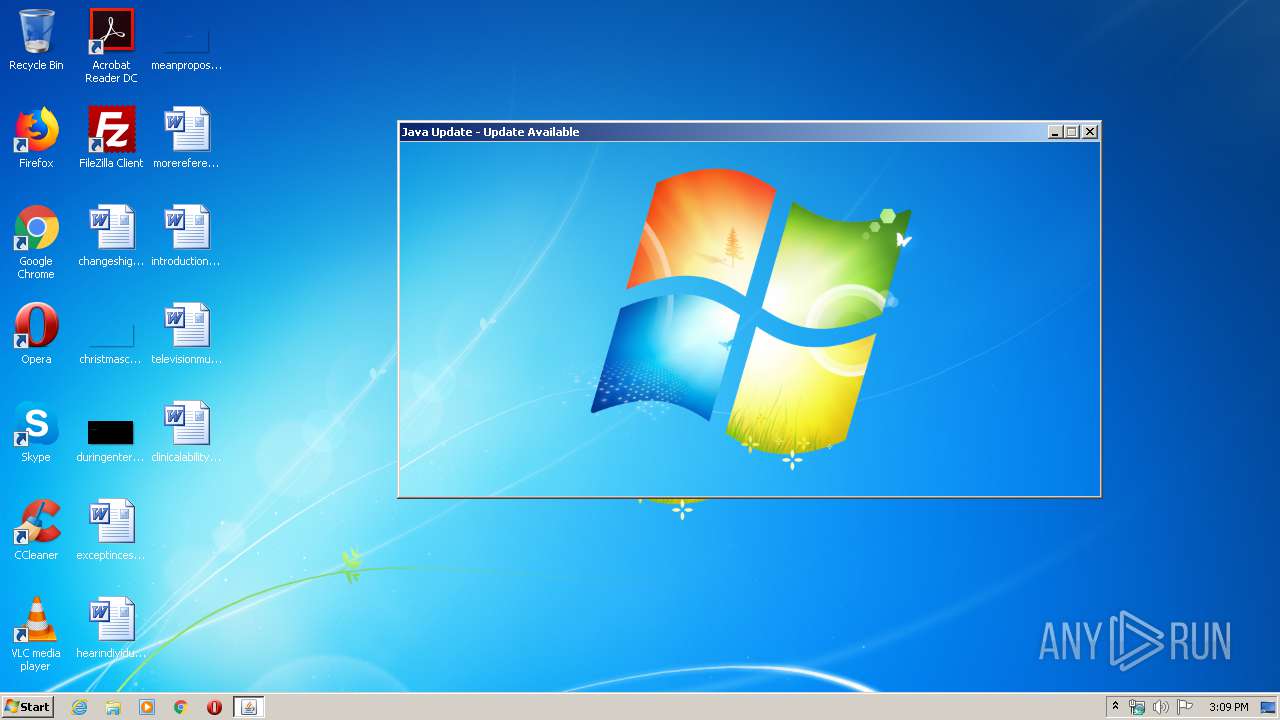Open Windows Explorer folder in taskbar

113,707
